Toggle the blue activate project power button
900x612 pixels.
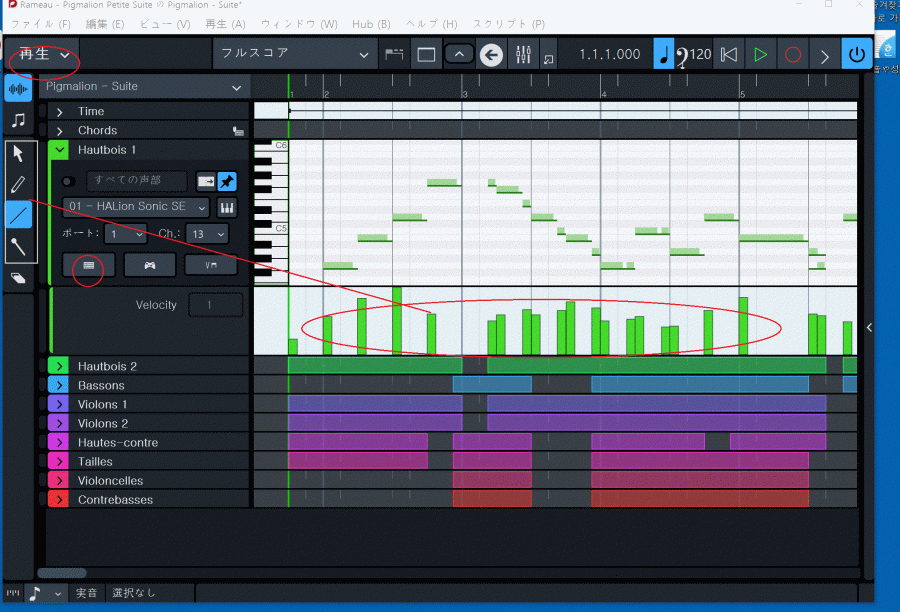point(856,54)
